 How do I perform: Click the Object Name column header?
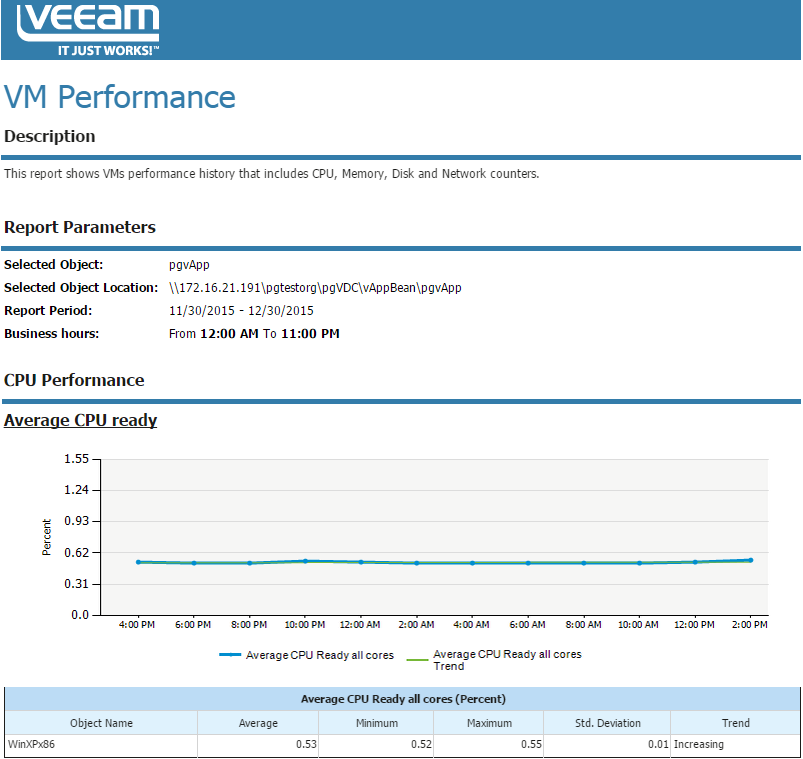(101, 723)
